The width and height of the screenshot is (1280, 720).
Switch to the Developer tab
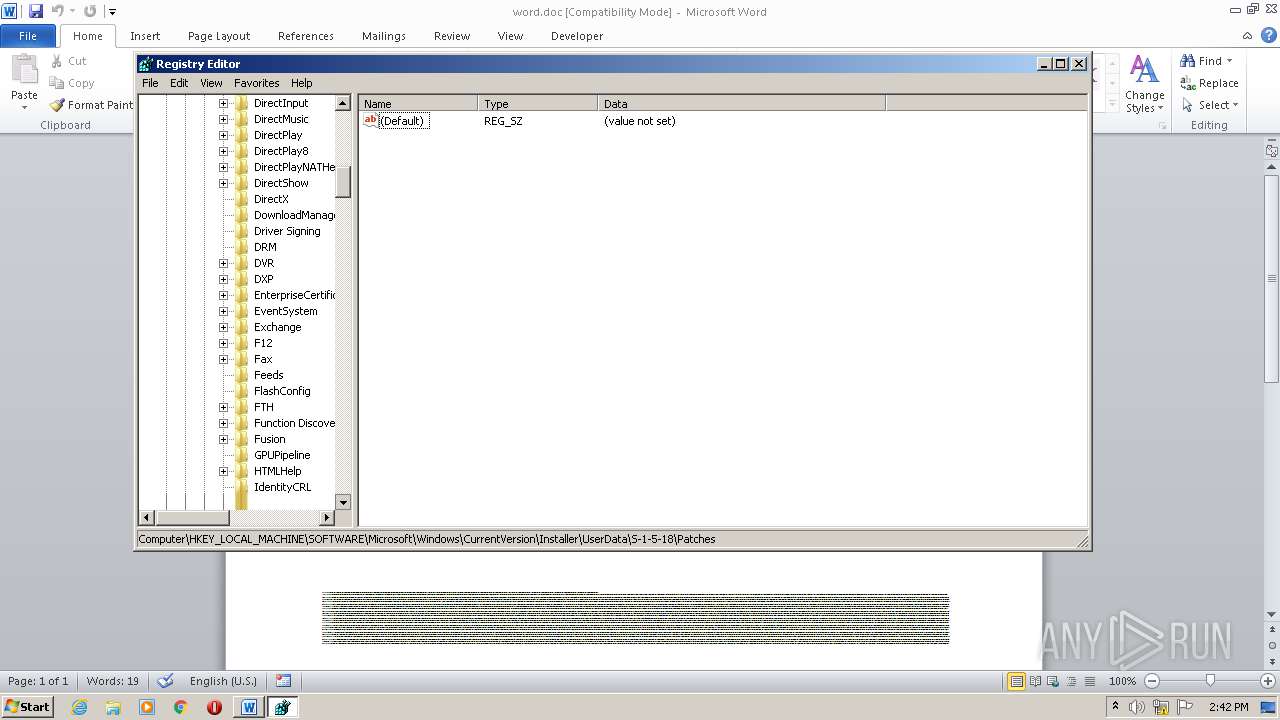tap(577, 36)
